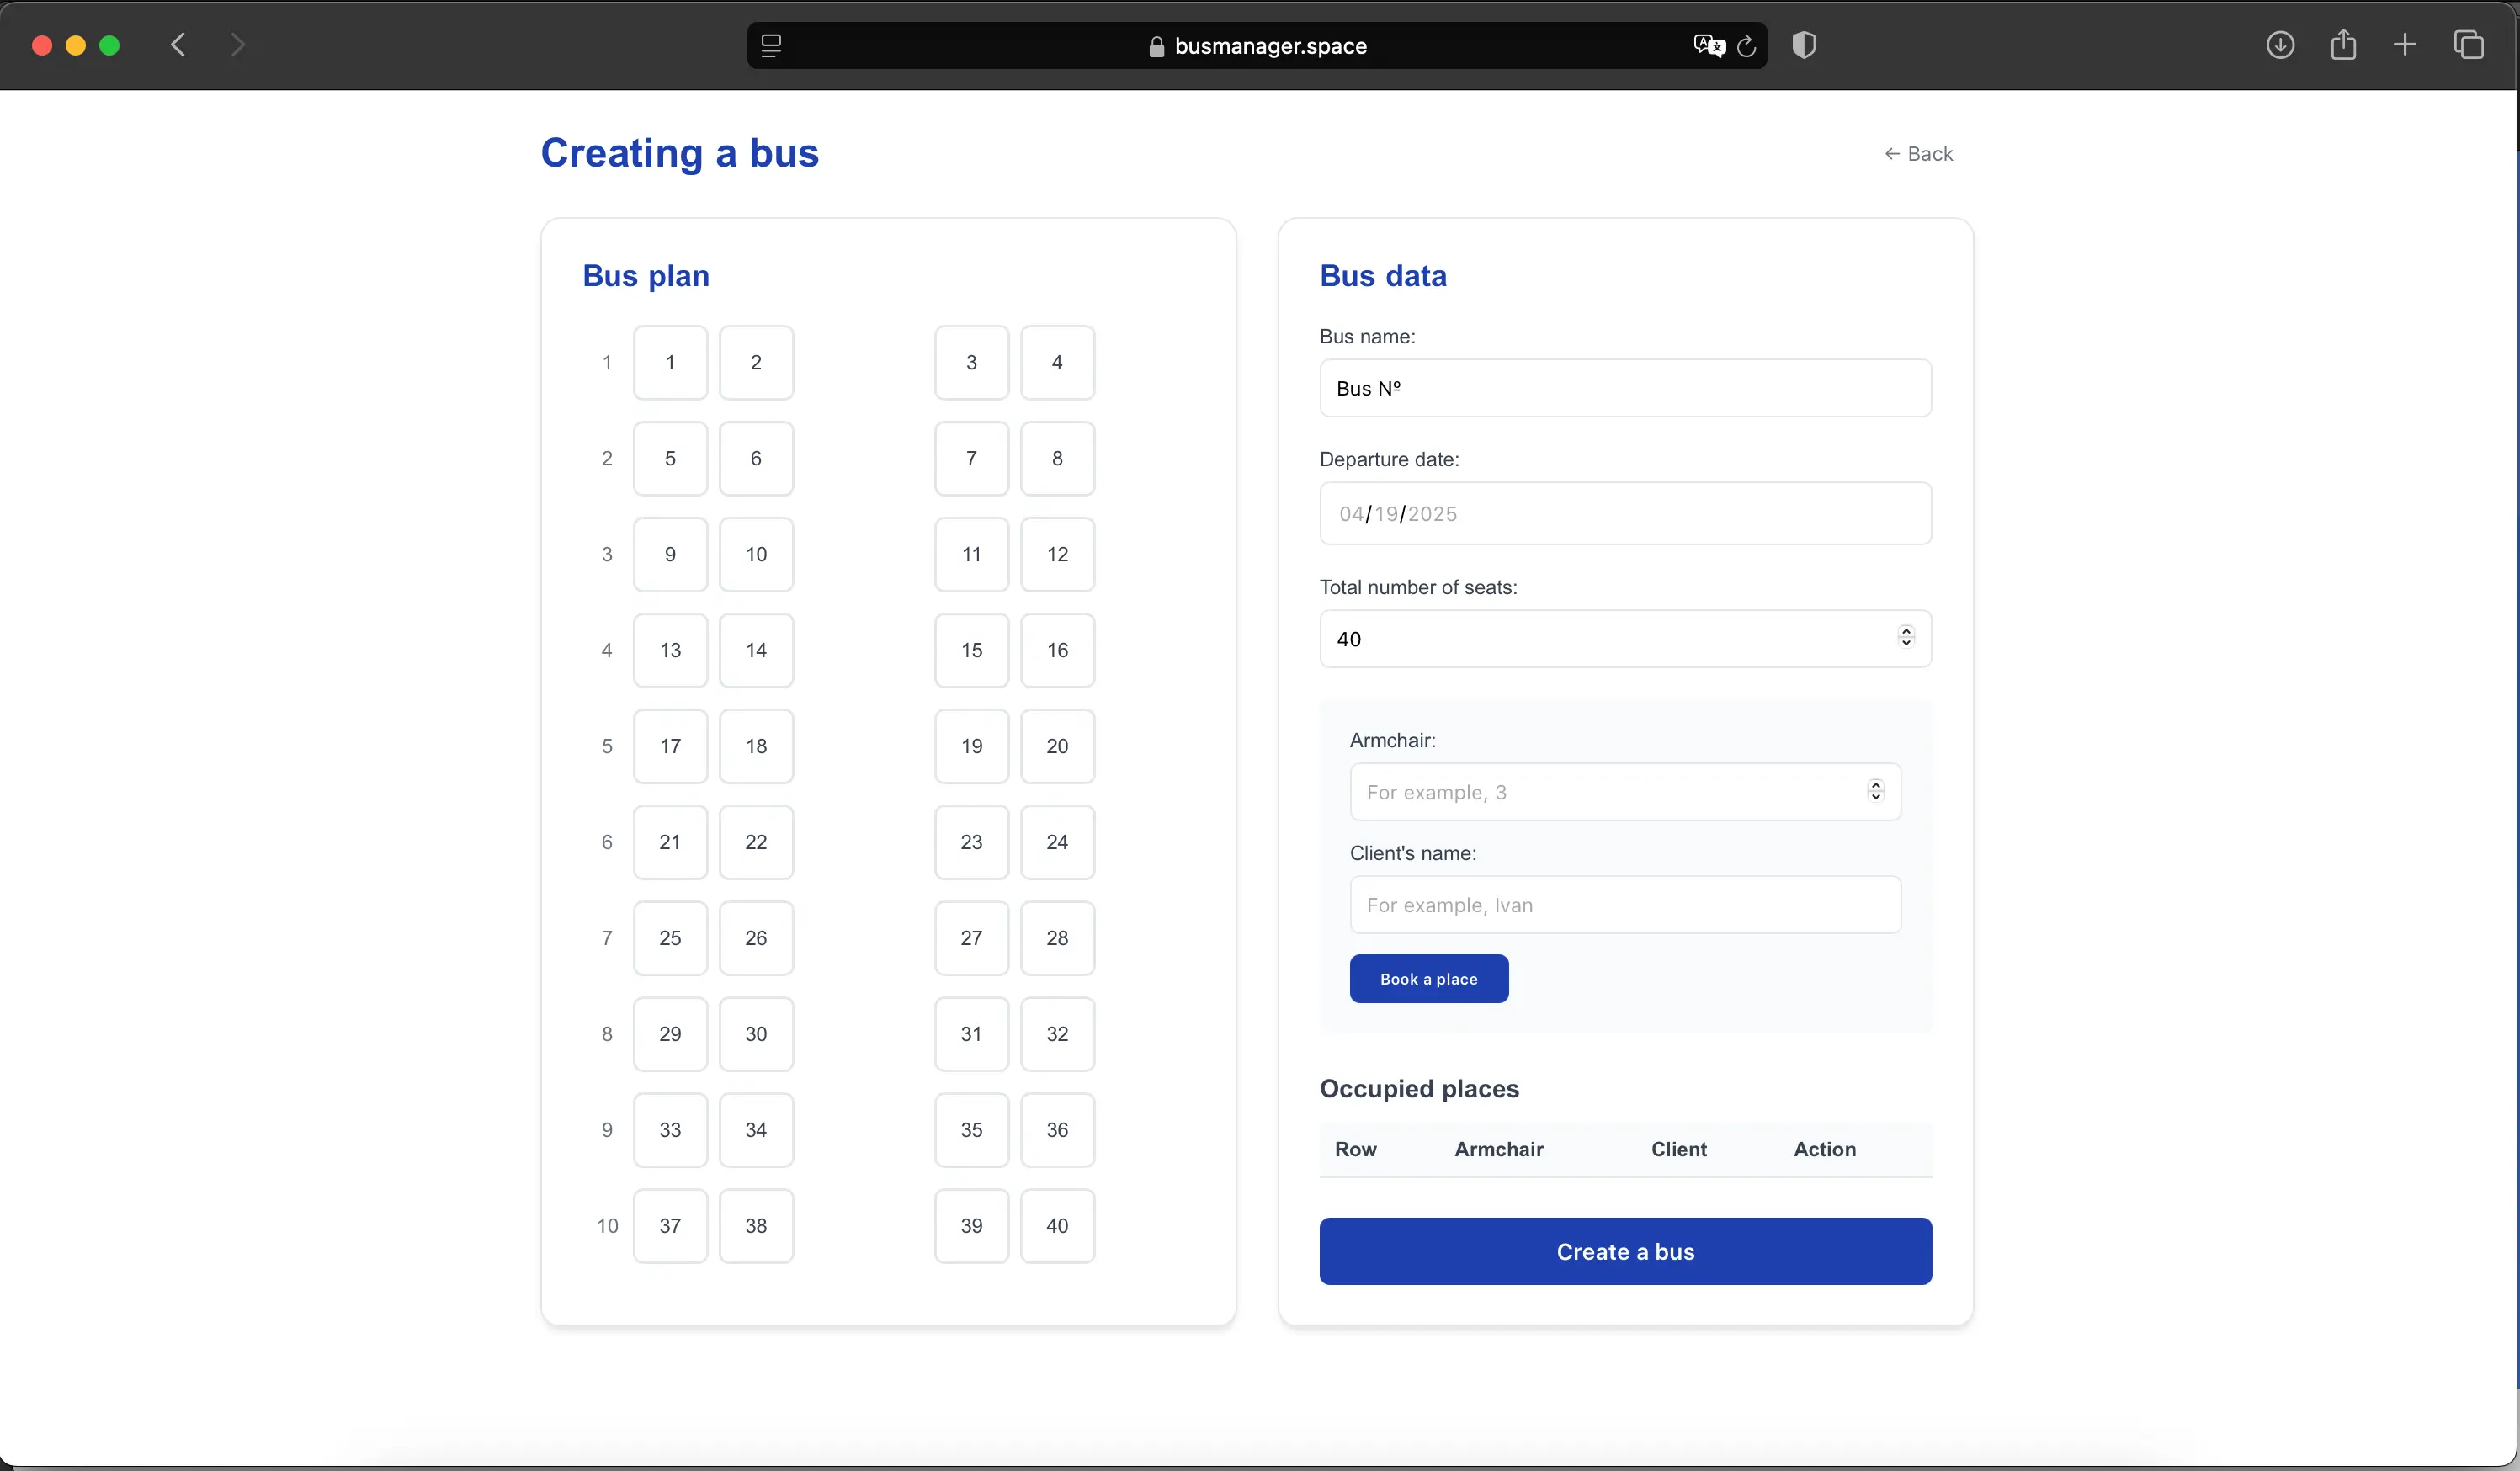Open the page format sidebar menu
Image resolution: width=2520 pixels, height=1471 pixels.
[x=772, y=45]
